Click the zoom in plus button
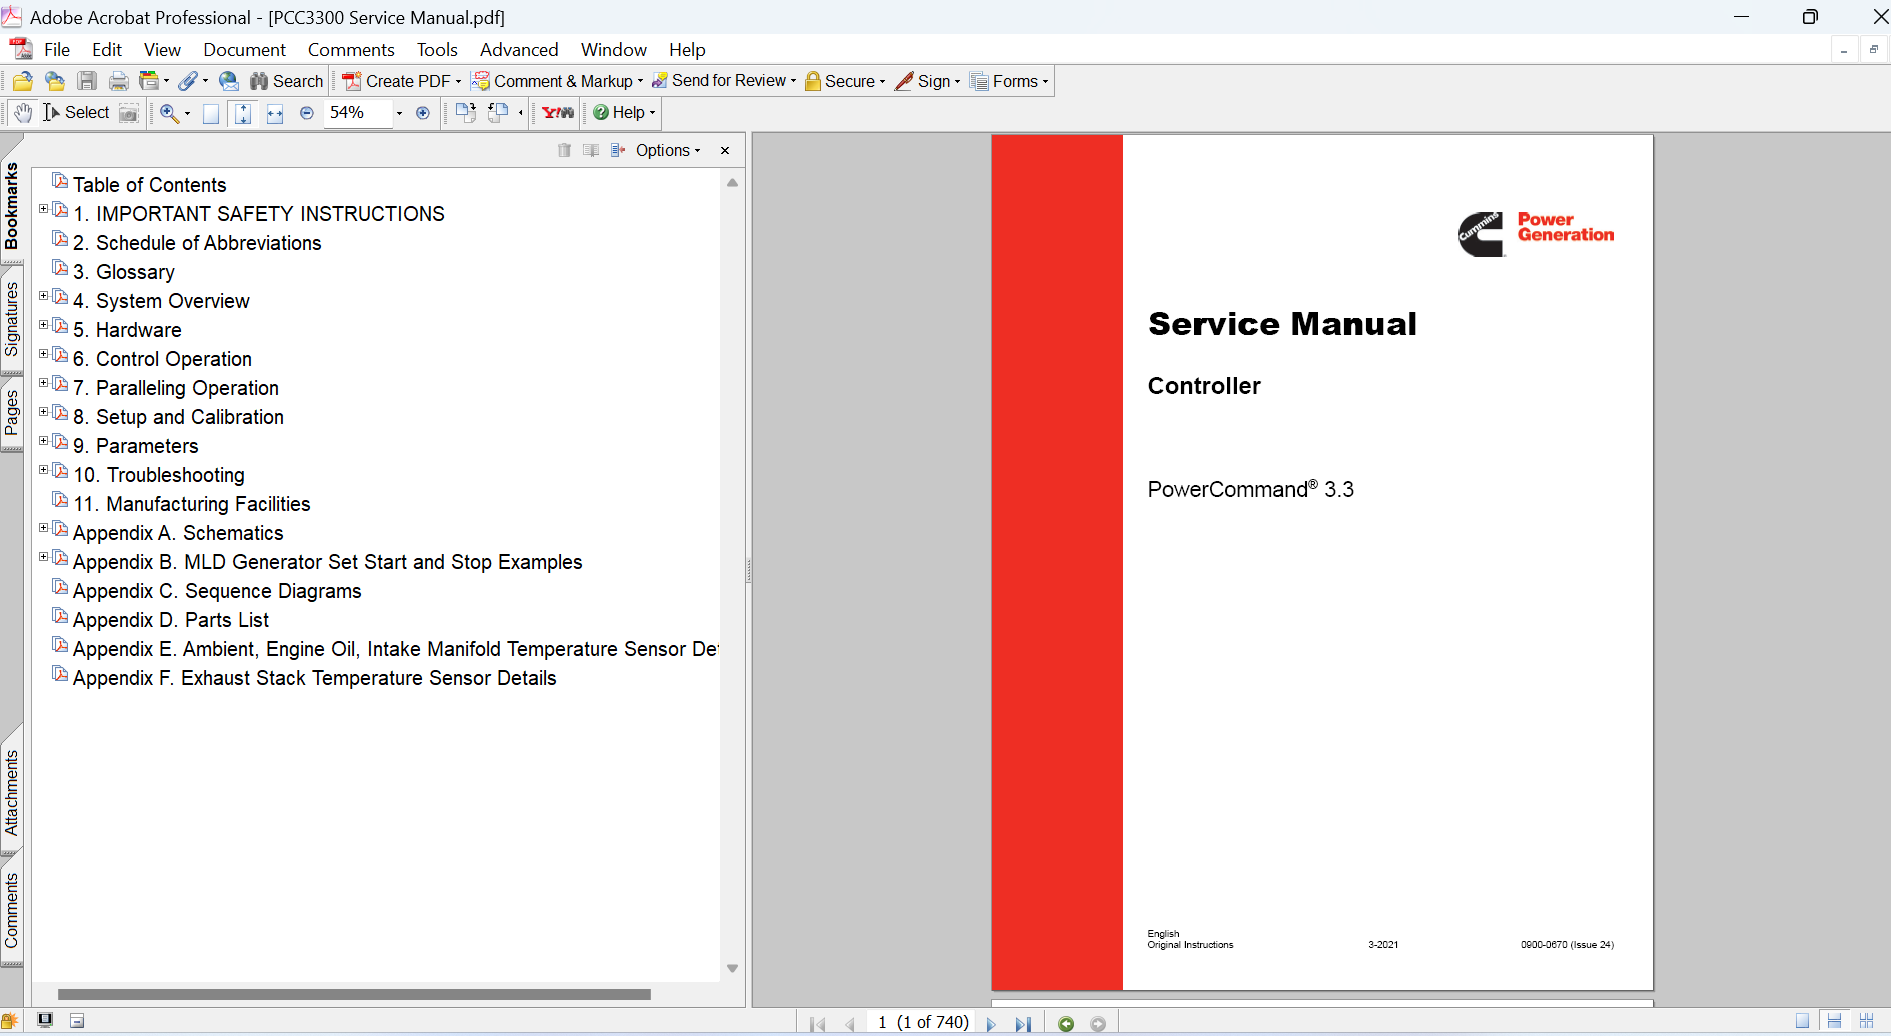The width and height of the screenshot is (1891, 1036). pyautogui.click(x=423, y=113)
